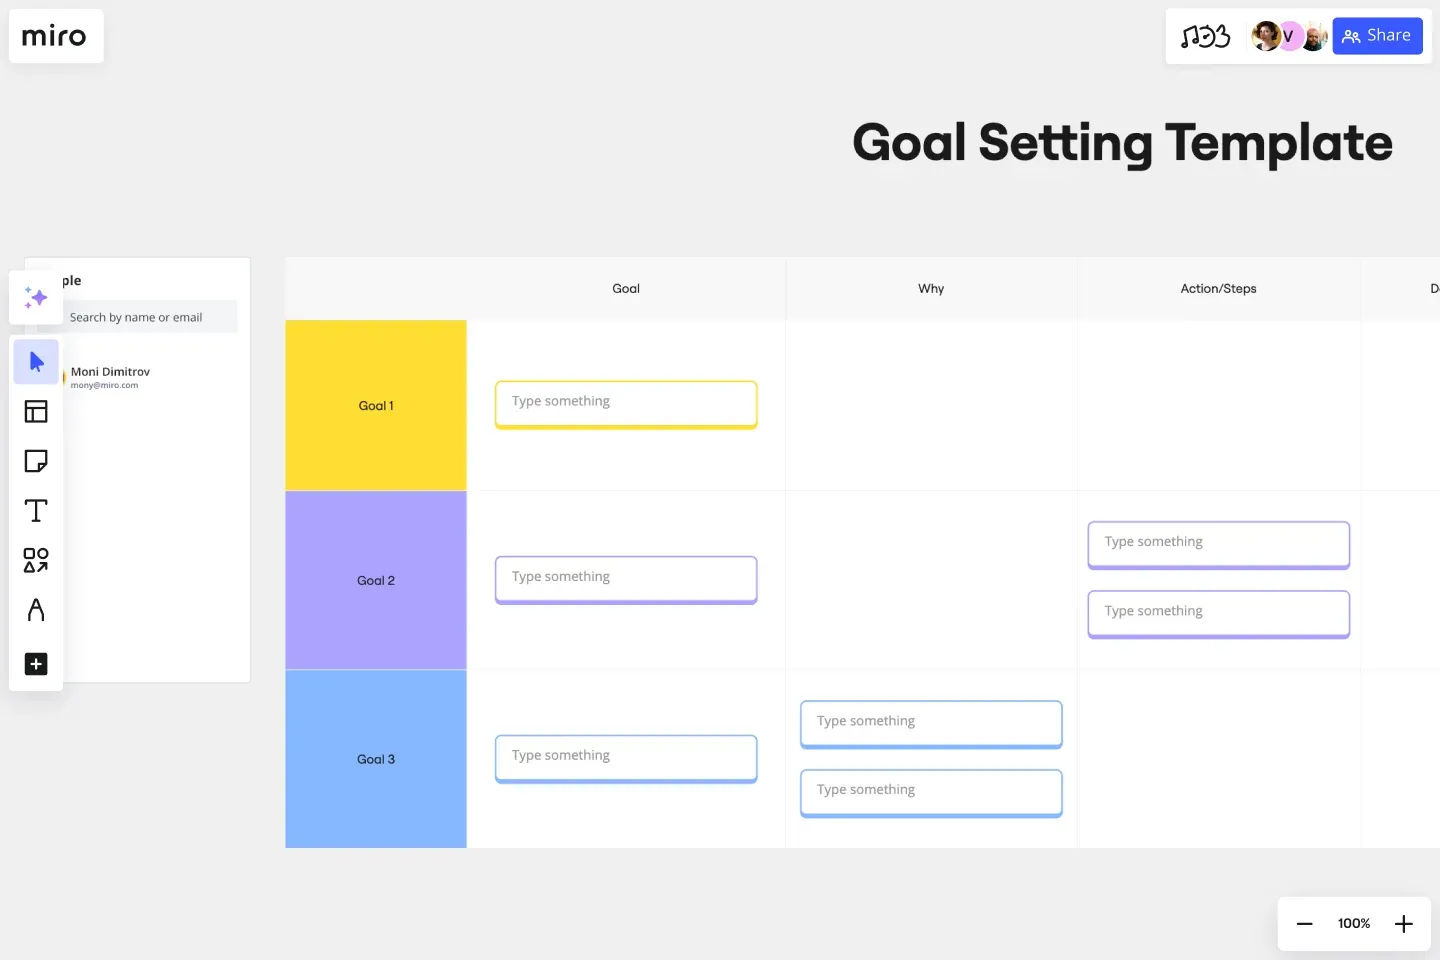Image resolution: width=1440 pixels, height=960 pixels.
Task: Open the 100% zoom level menu
Action: (1354, 923)
